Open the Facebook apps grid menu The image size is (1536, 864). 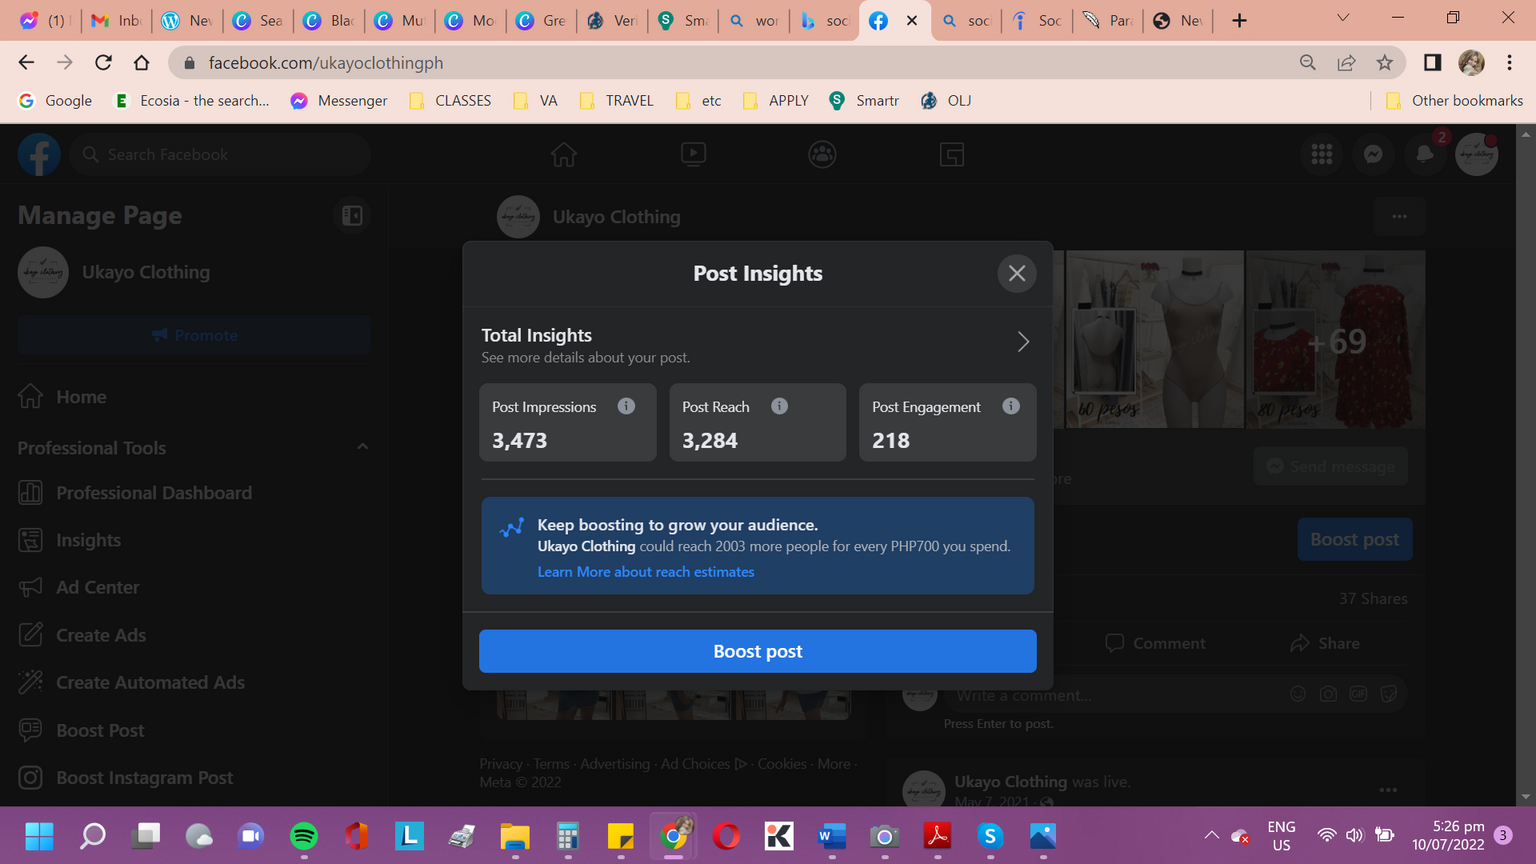[1321, 155]
